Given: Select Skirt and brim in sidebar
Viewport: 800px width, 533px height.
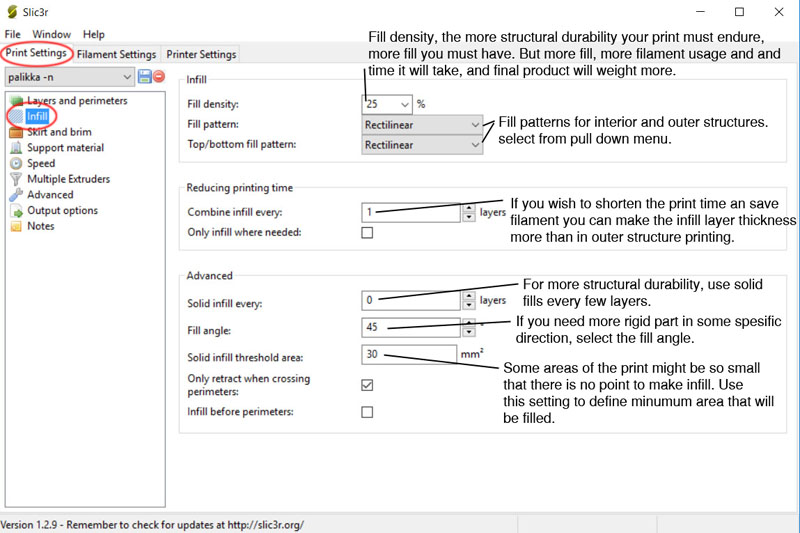Looking at the screenshot, I should tap(59, 132).
